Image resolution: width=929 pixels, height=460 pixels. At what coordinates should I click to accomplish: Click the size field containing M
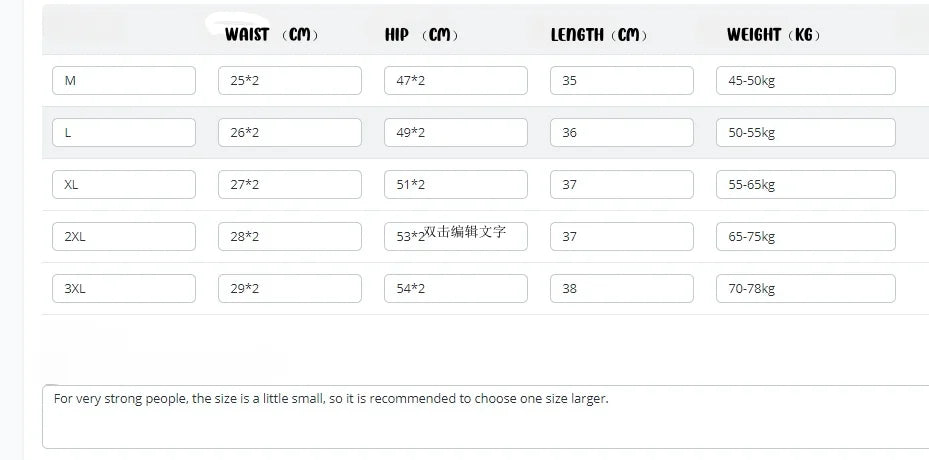[124, 81]
